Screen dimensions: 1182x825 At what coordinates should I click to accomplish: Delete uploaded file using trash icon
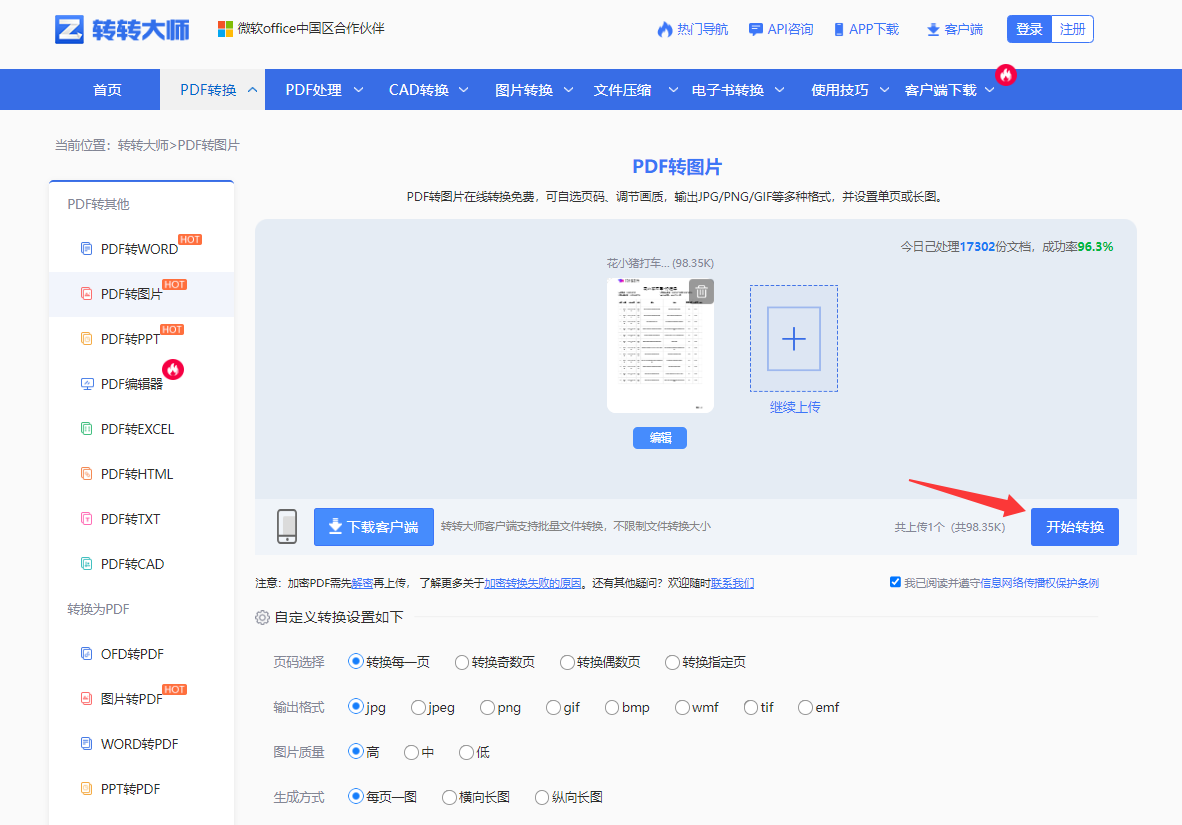(x=701, y=291)
